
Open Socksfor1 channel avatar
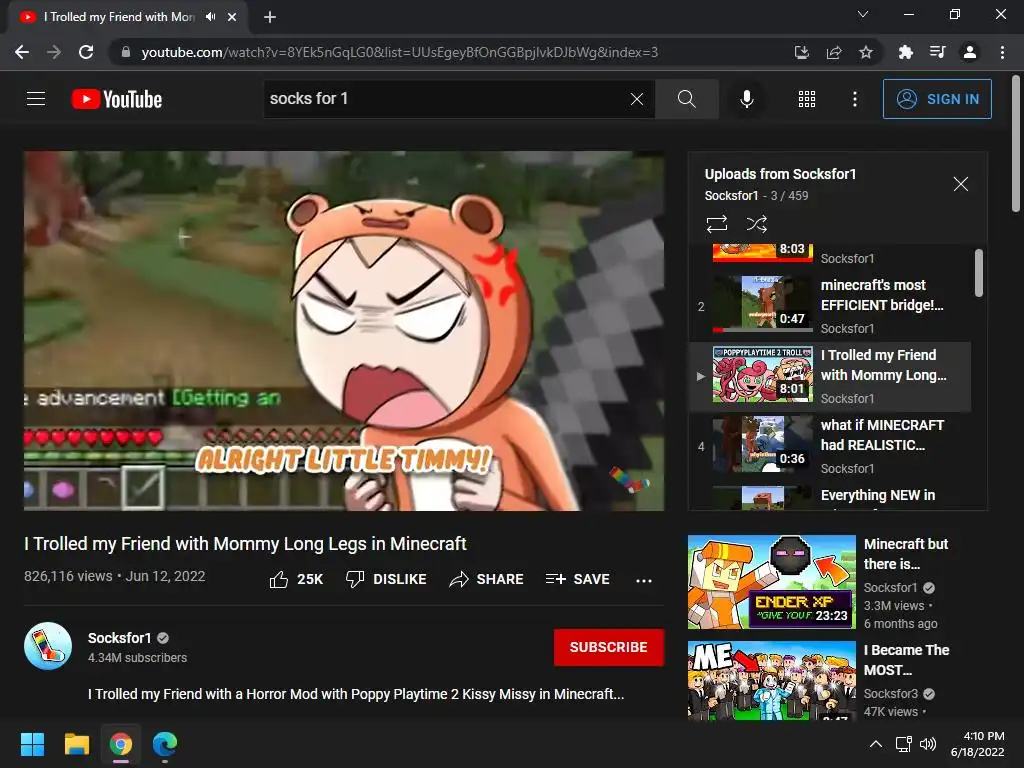[x=48, y=647]
